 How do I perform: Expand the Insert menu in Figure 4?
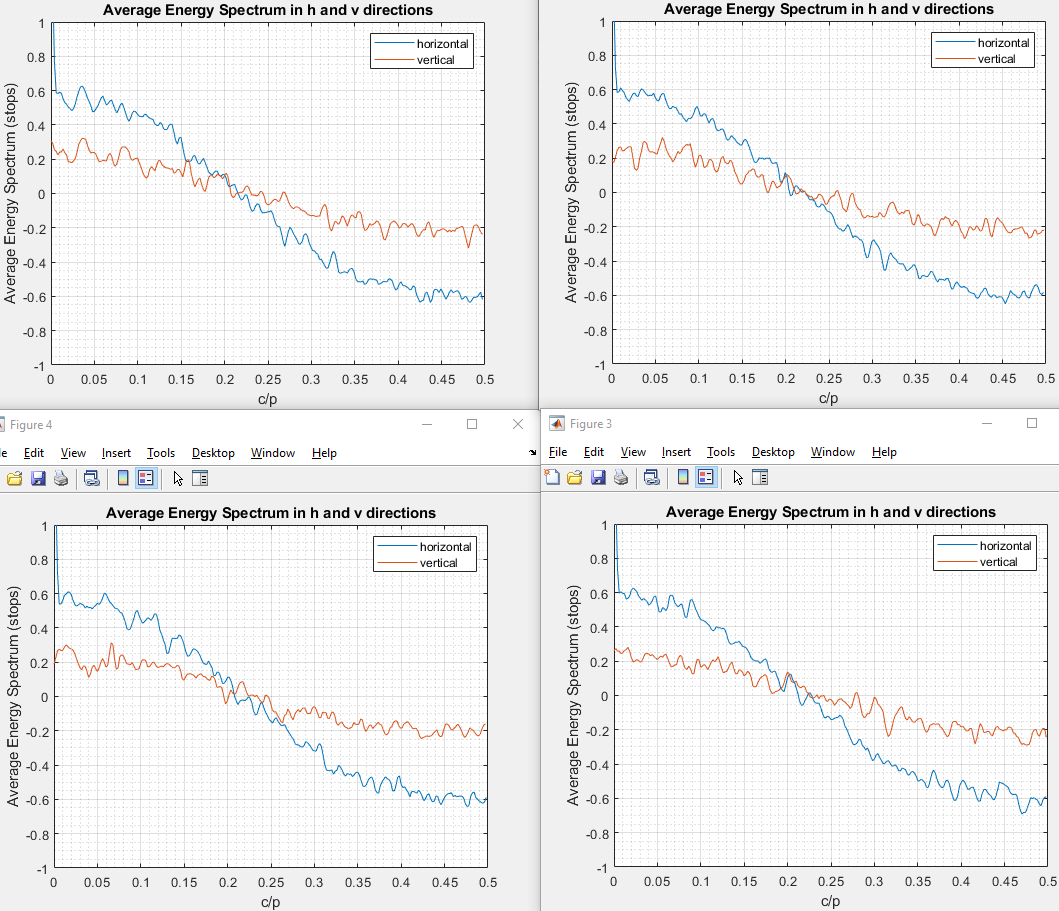point(116,453)
